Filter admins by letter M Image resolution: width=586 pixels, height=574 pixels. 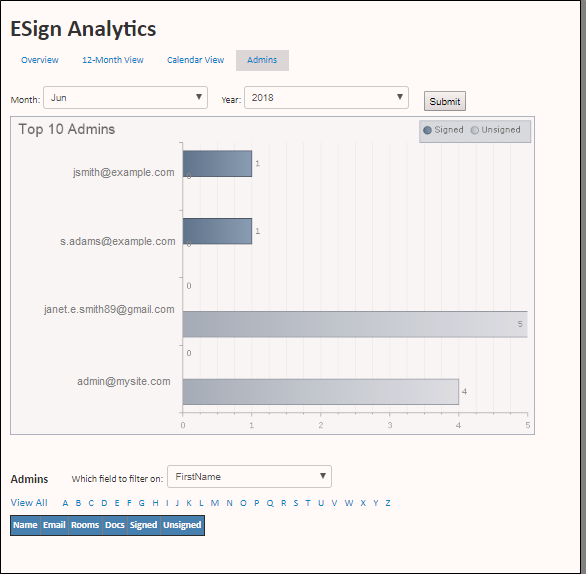click(x=215, y=503)
